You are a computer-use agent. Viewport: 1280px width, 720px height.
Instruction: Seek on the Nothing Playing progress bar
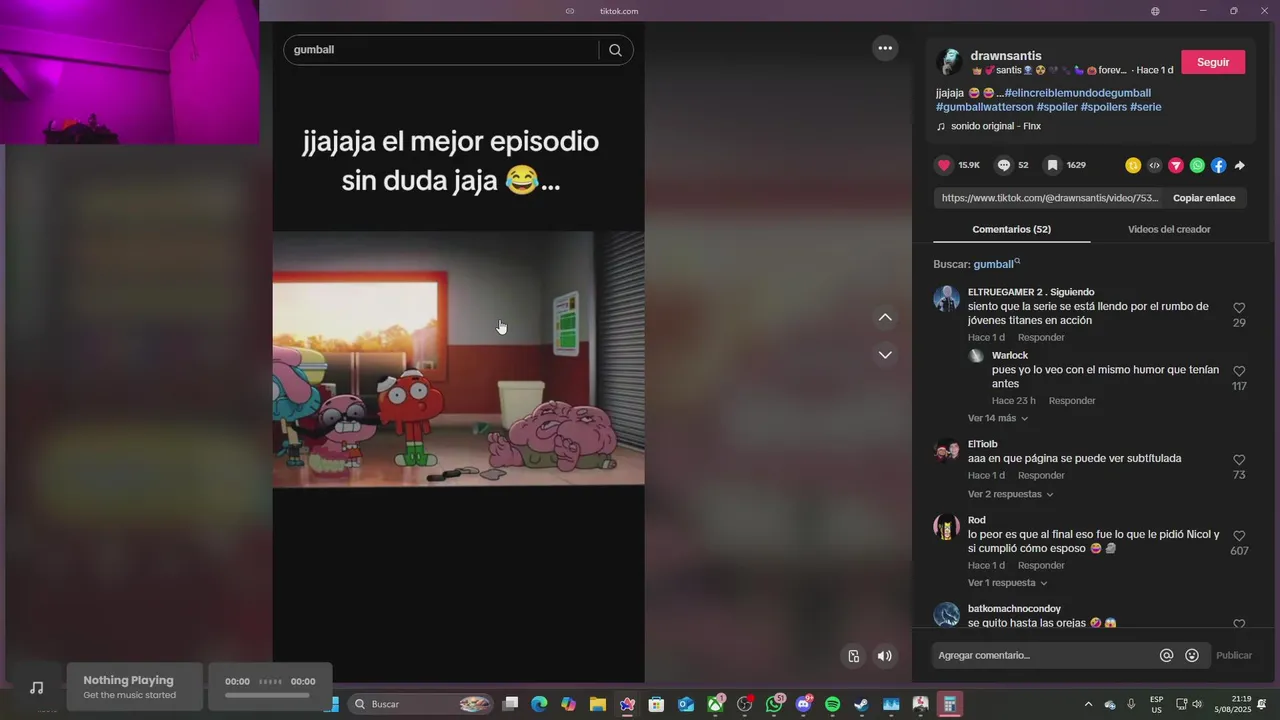tap(267, 695)
